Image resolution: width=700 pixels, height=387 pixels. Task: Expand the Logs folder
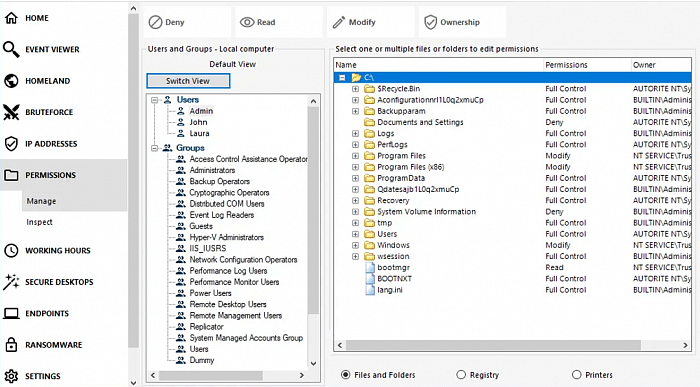355,133
